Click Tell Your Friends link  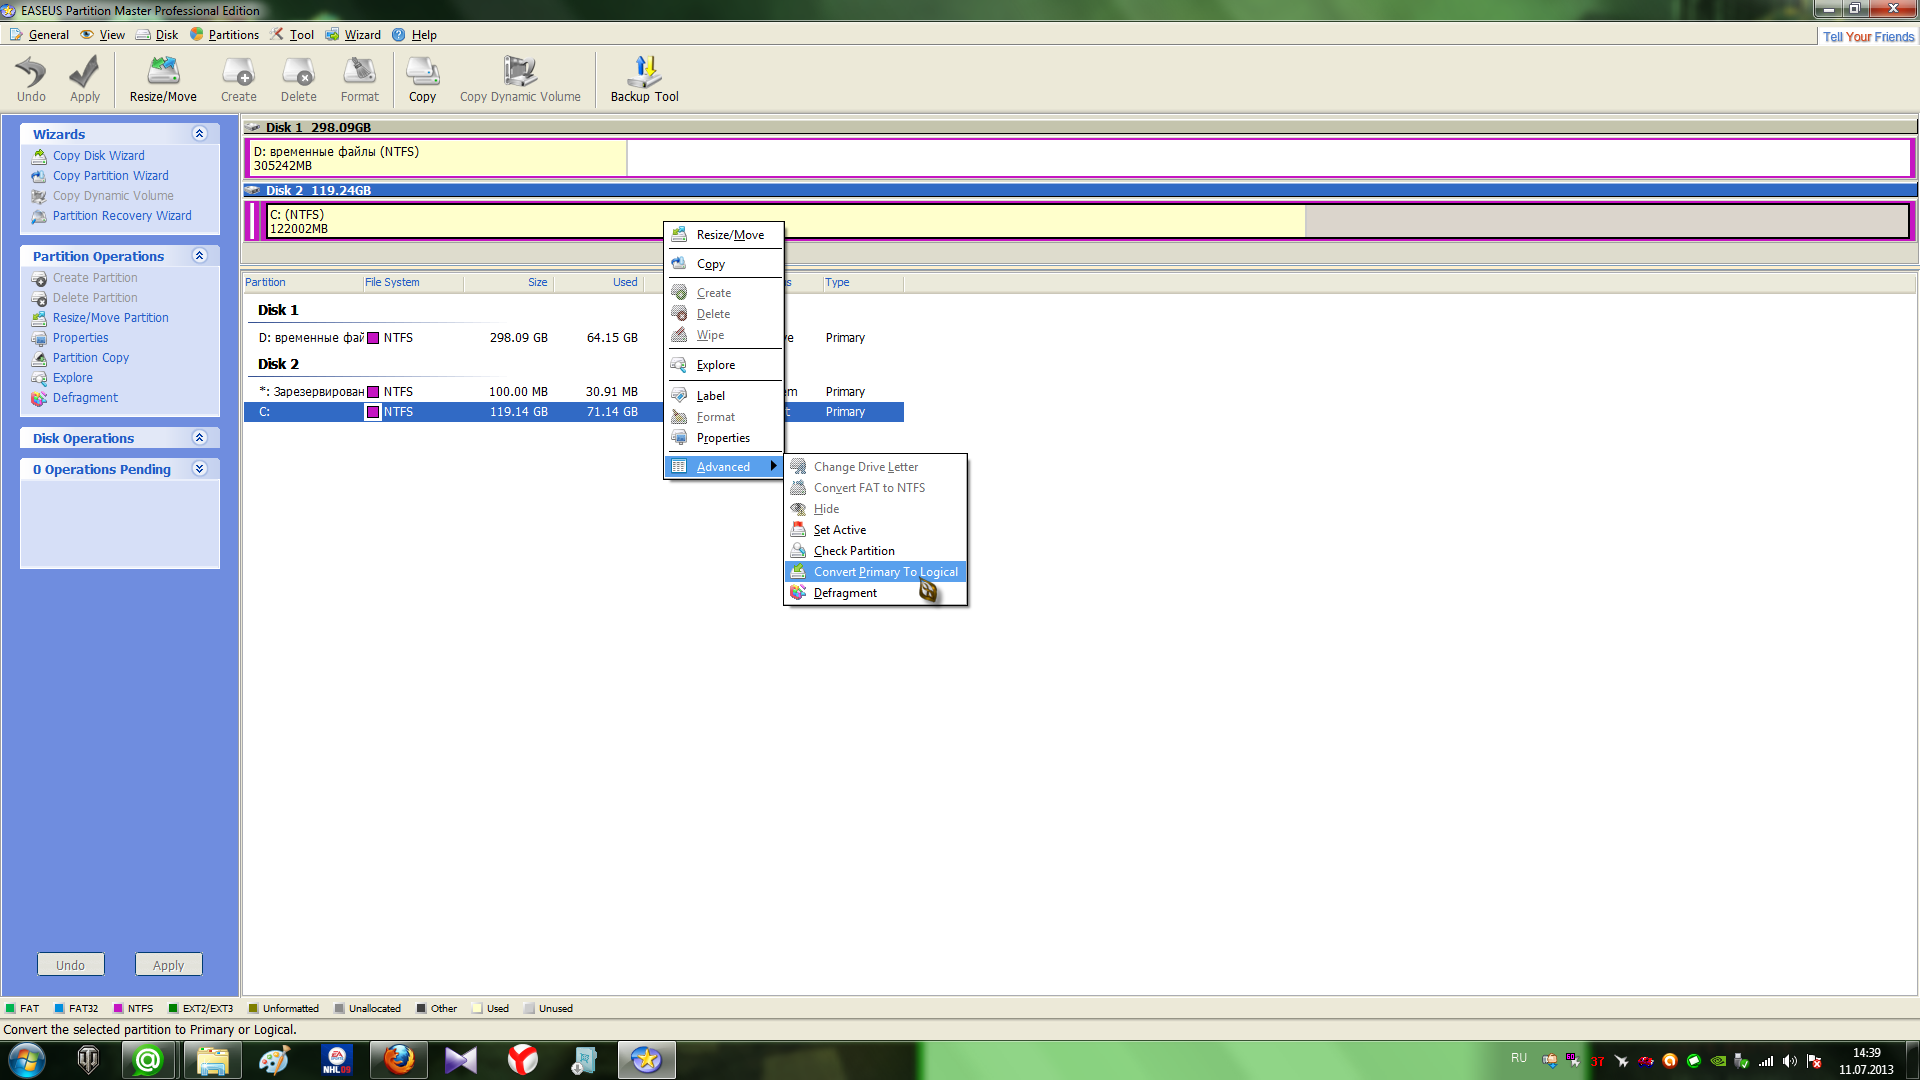[1868, 37]
